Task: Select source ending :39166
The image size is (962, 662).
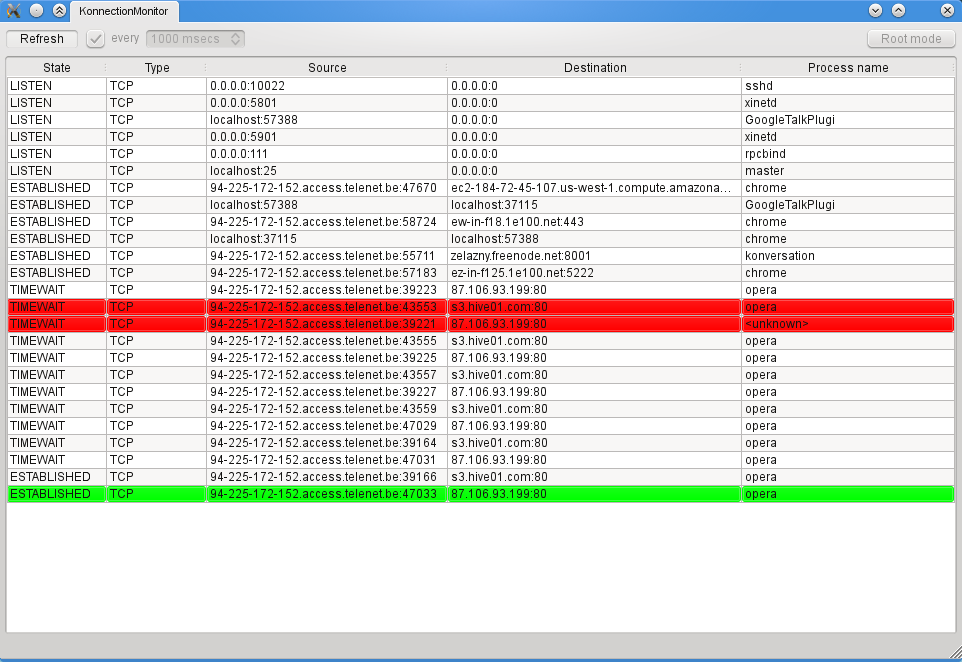Action: (327, 477)
